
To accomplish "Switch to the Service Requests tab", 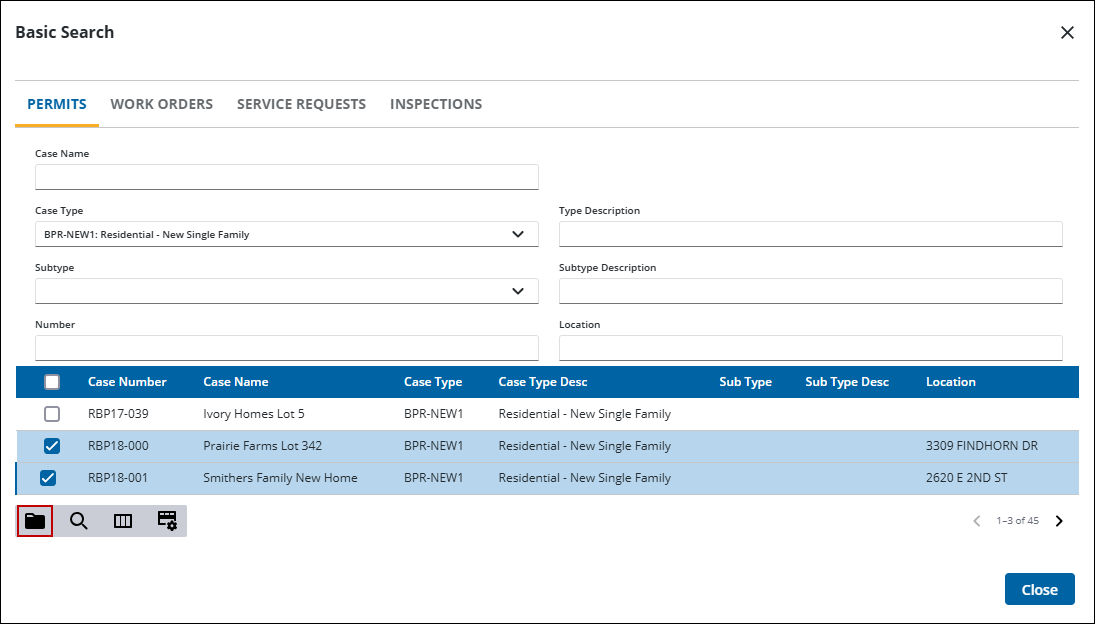I will (301, 104).
